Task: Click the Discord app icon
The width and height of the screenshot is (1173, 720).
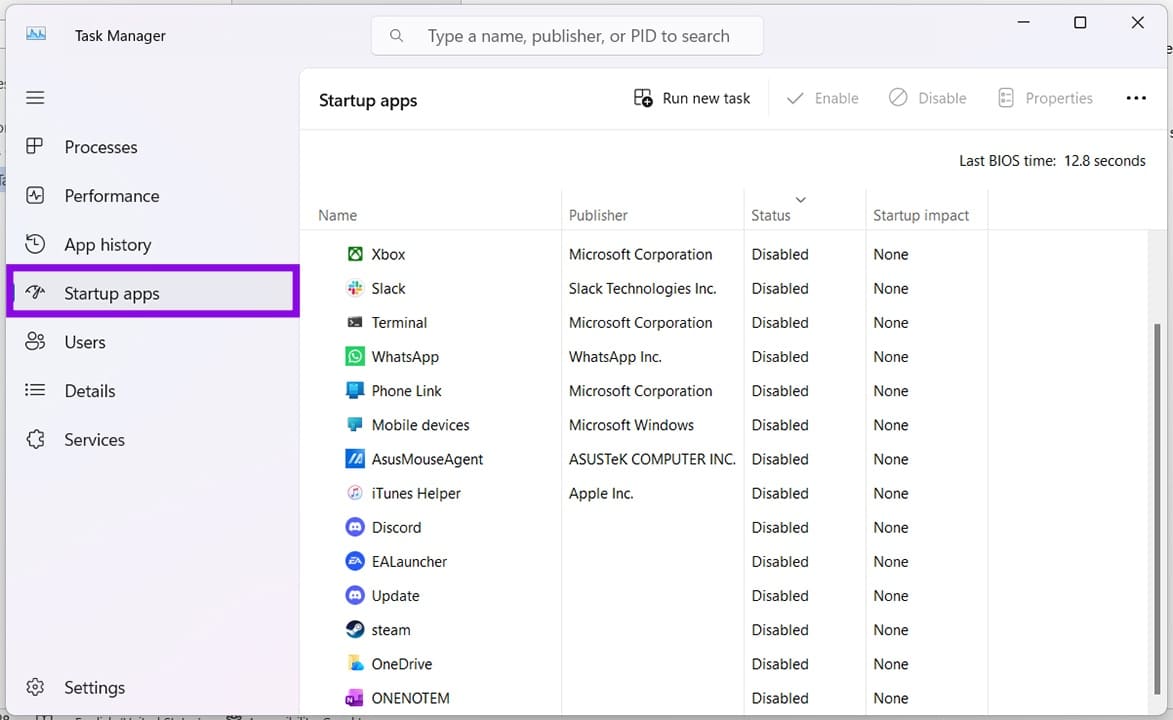Action: (x=355, y=527)
